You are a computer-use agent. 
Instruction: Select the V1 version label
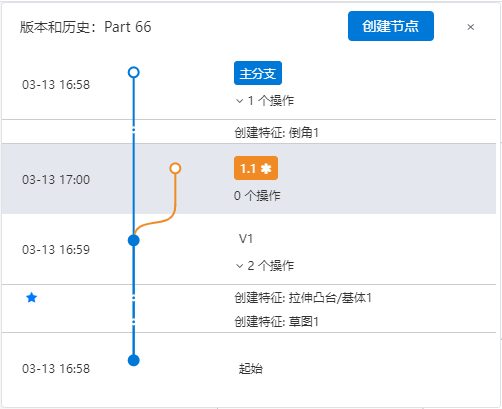(x=246, y=239)
